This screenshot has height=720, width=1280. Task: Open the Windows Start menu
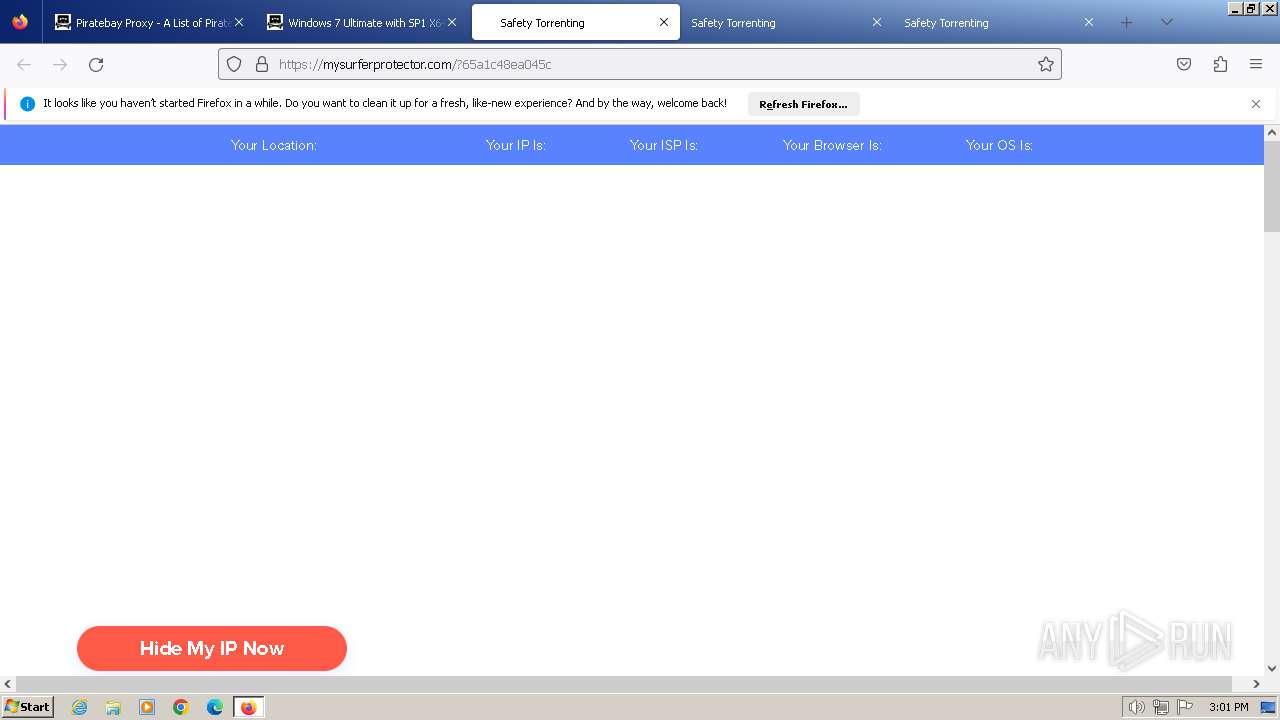(x=27, y=707)
